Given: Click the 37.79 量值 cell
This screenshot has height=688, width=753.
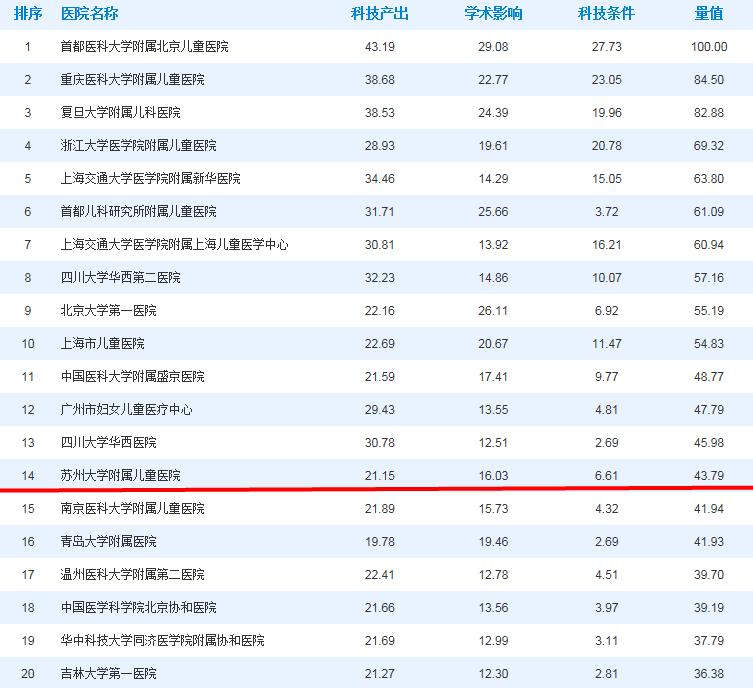Looking at the screenshot, I should click(709, 640).
